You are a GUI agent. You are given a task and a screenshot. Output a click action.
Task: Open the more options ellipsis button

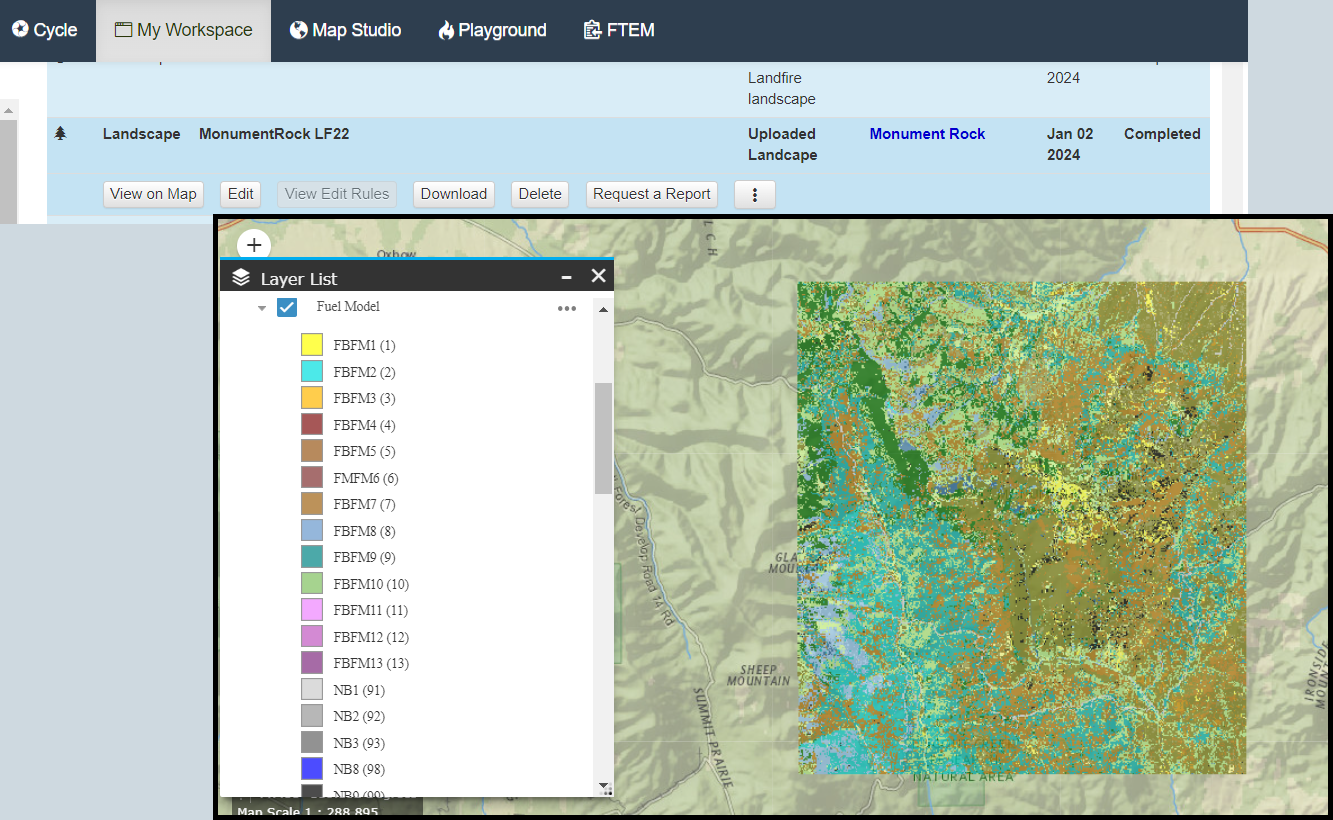[x=755, y=195]
